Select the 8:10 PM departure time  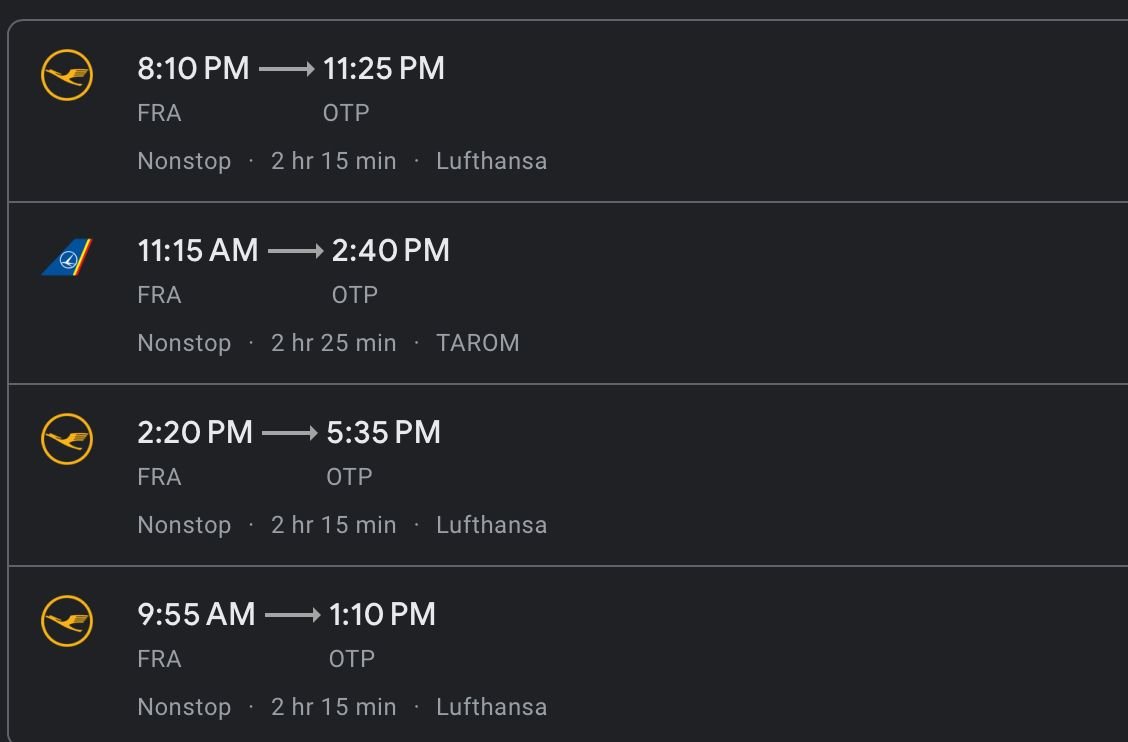point(193,68)
